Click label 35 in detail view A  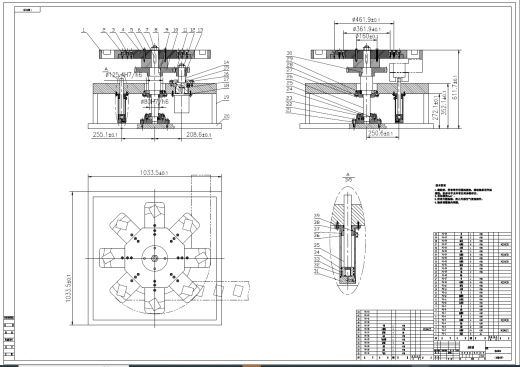pyautogui.click(x=317, y=245)
